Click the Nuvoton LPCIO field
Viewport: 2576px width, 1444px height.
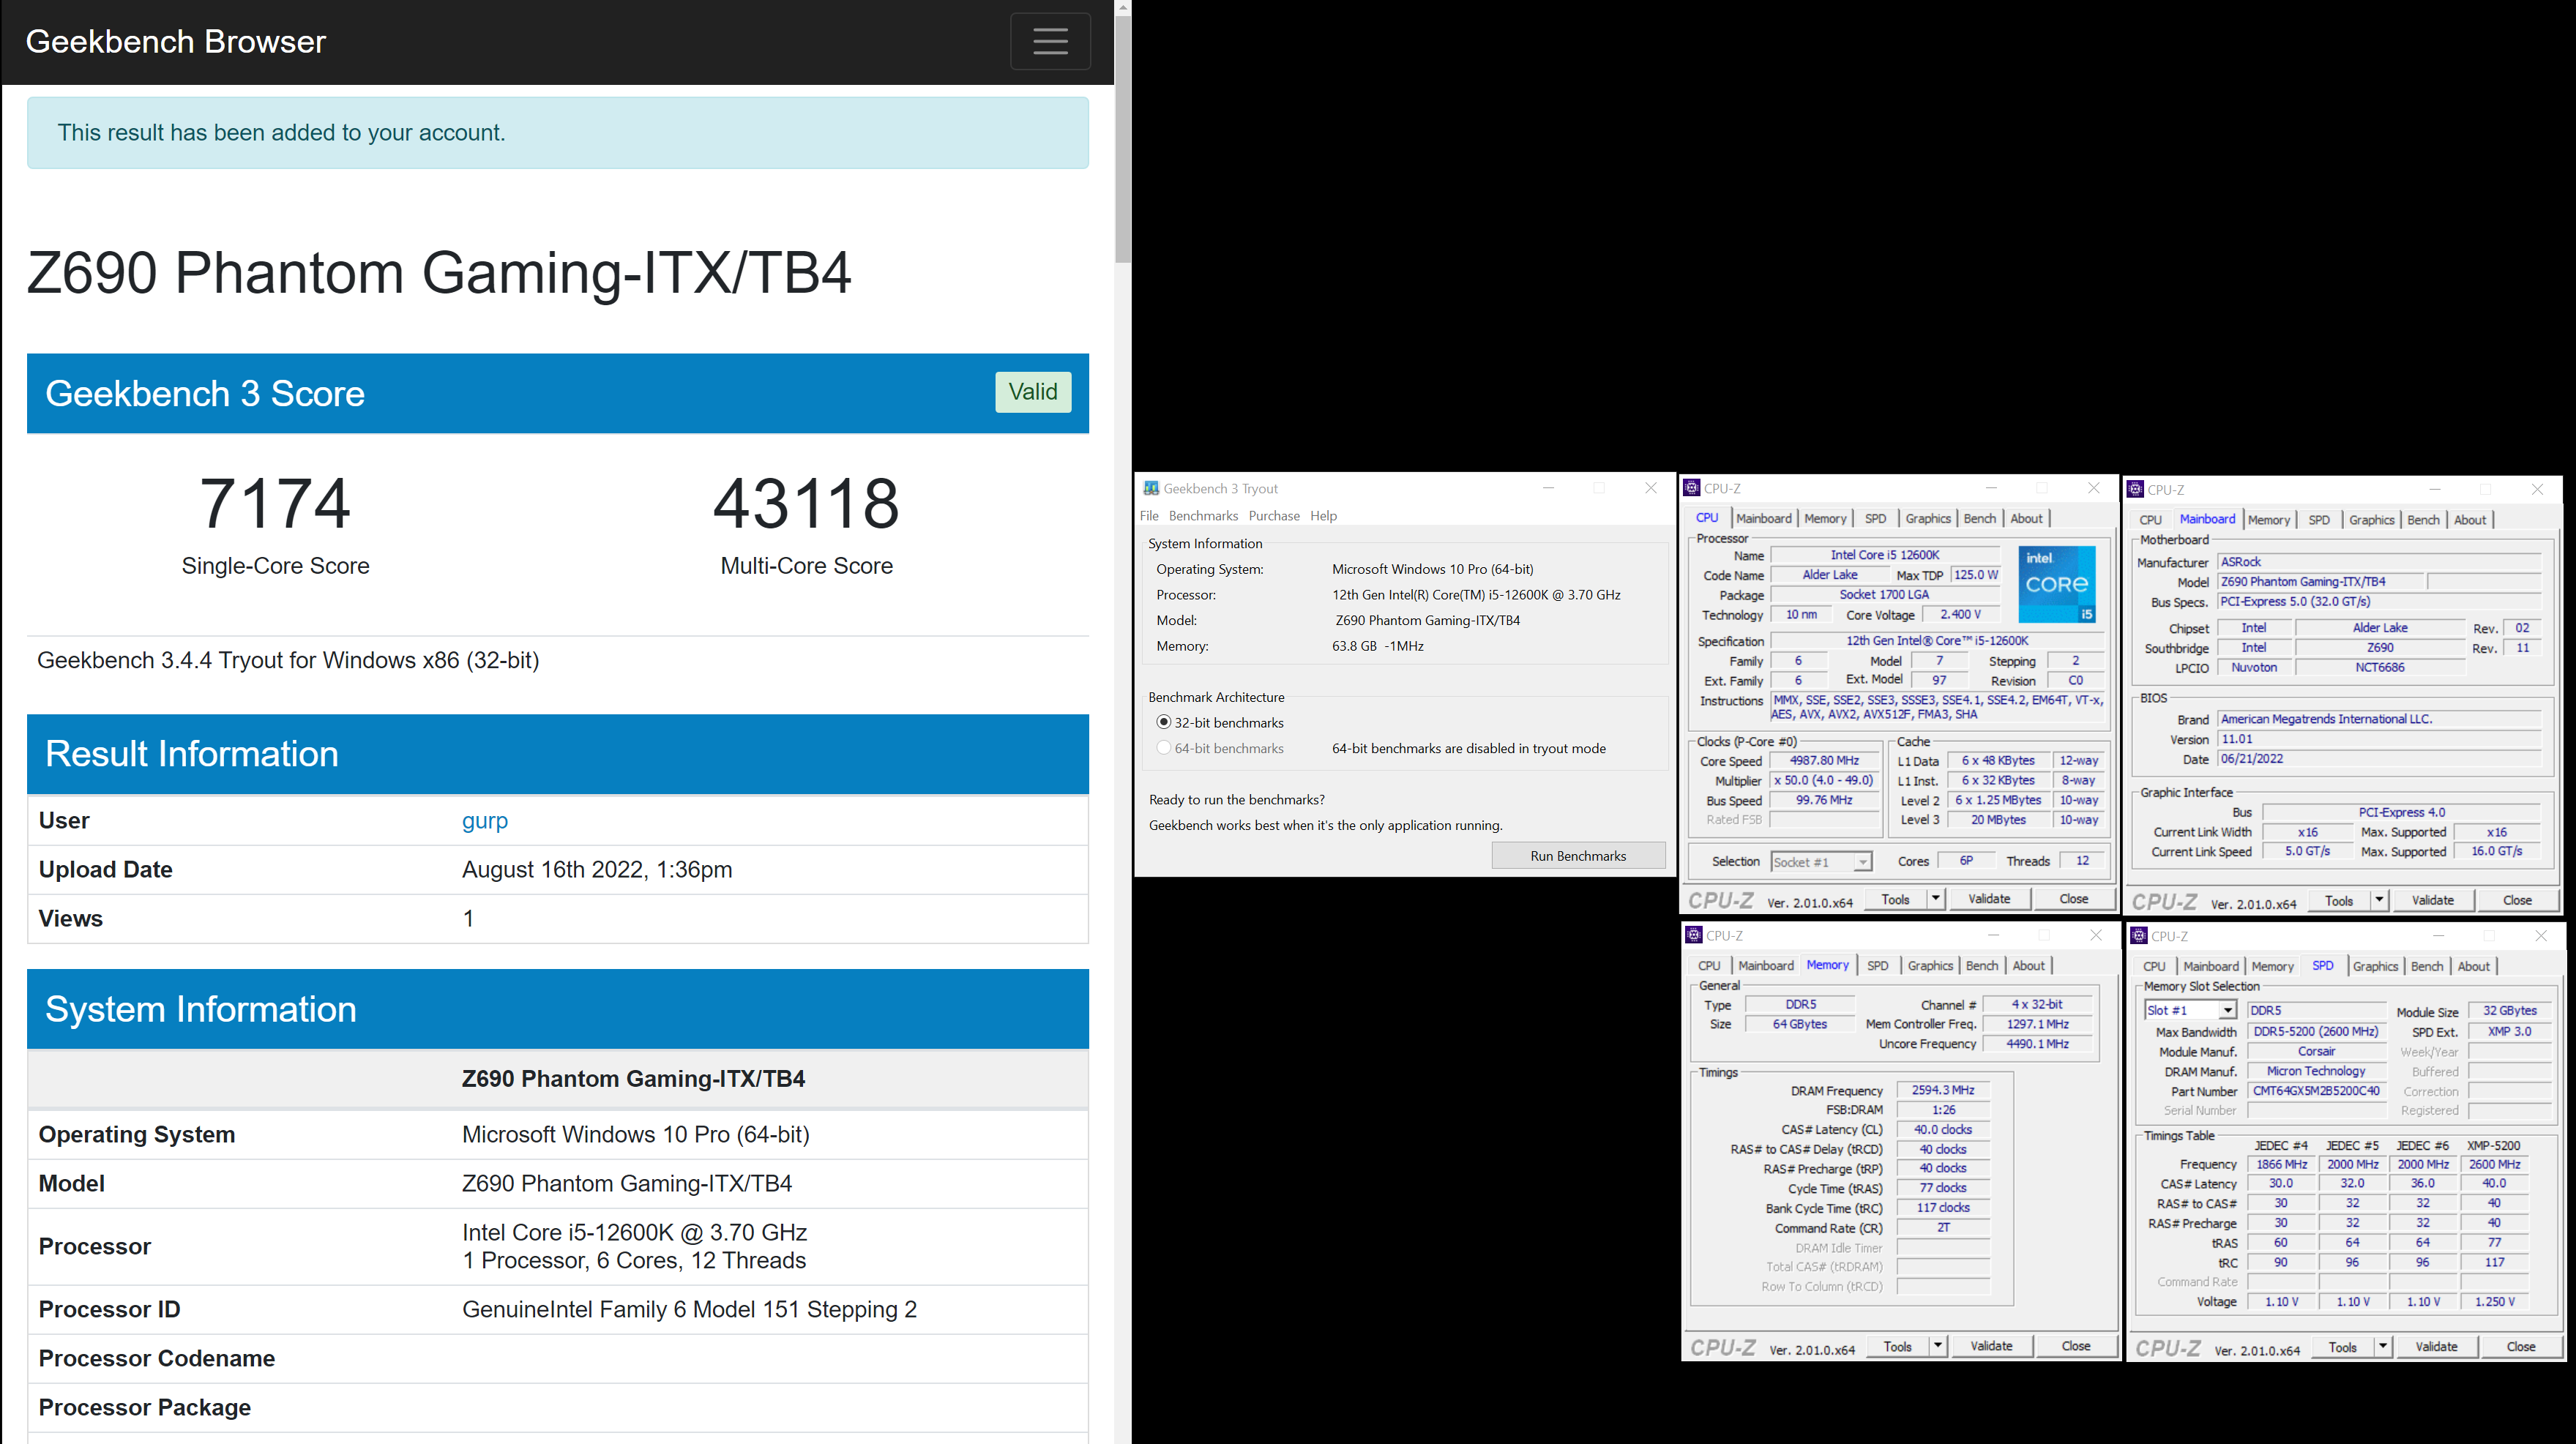click(2254, 668)
